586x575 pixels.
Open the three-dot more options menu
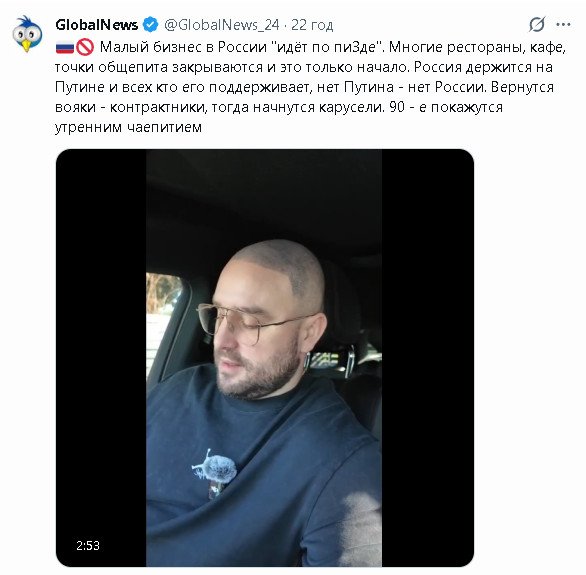click(563, 25)
